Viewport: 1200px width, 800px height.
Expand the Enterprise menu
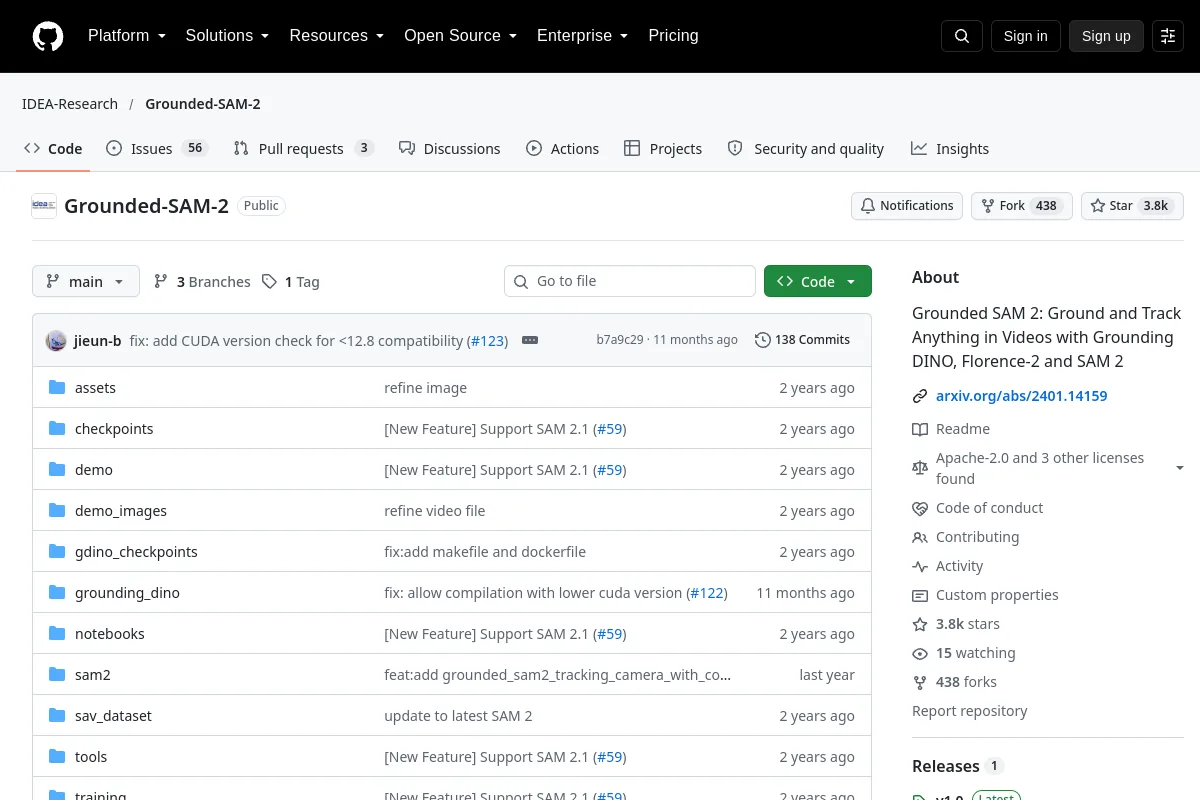(582, 36)
